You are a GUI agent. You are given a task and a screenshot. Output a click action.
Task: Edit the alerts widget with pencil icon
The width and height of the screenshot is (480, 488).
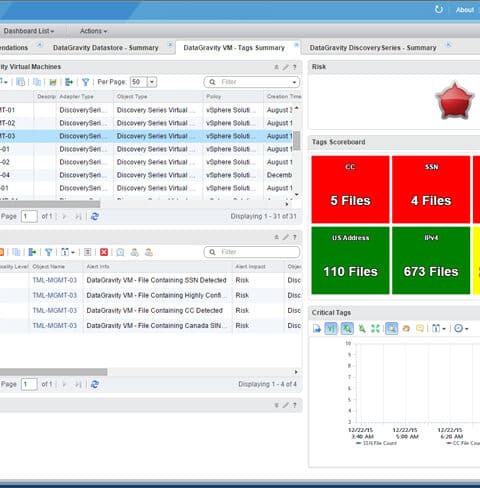point(286,237)
